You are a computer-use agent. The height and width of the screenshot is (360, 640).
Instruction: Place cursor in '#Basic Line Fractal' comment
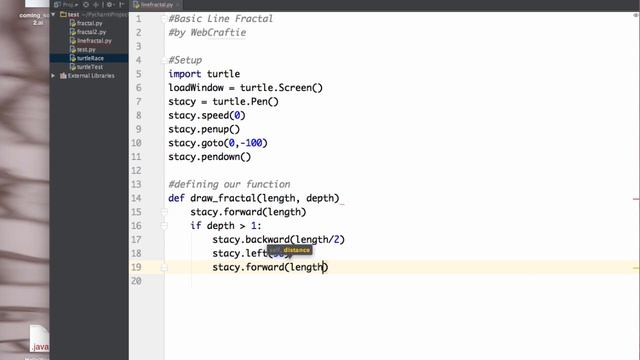[220, 19]
